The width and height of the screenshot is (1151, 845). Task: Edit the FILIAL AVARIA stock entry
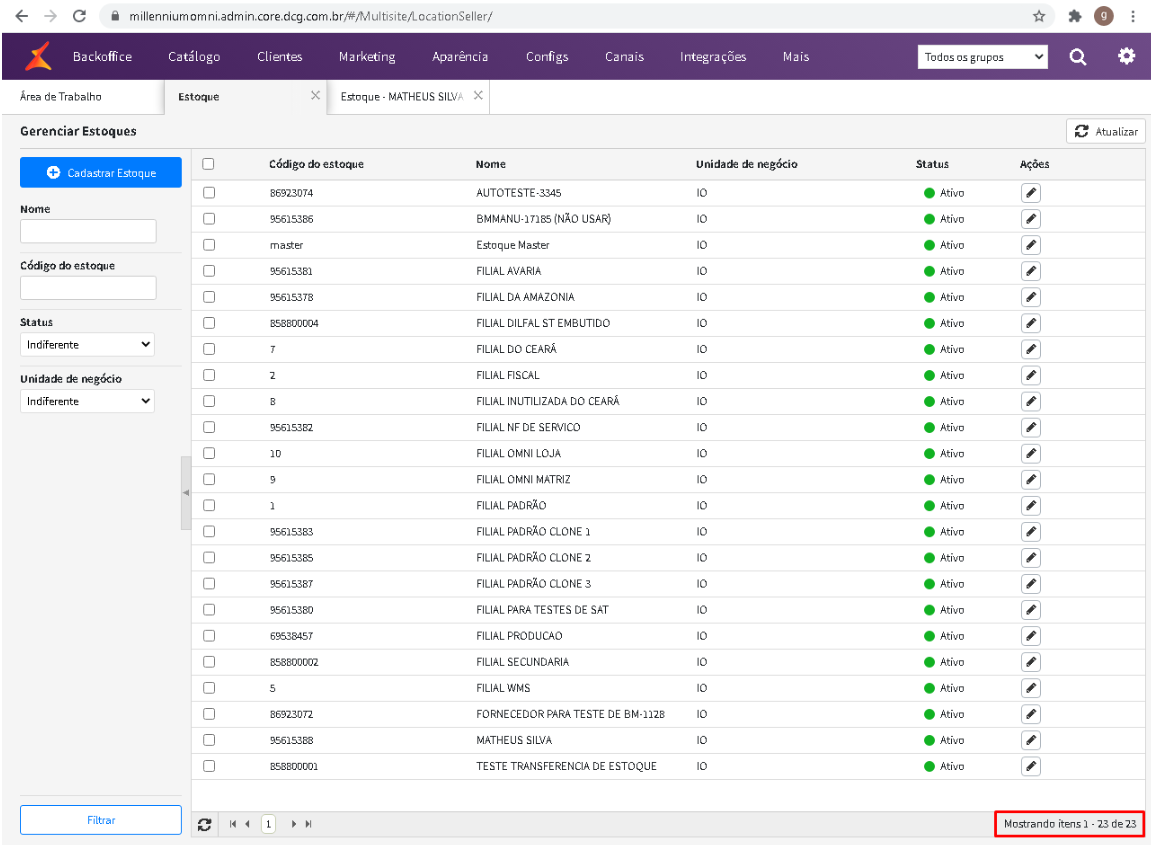(1031, 271)
